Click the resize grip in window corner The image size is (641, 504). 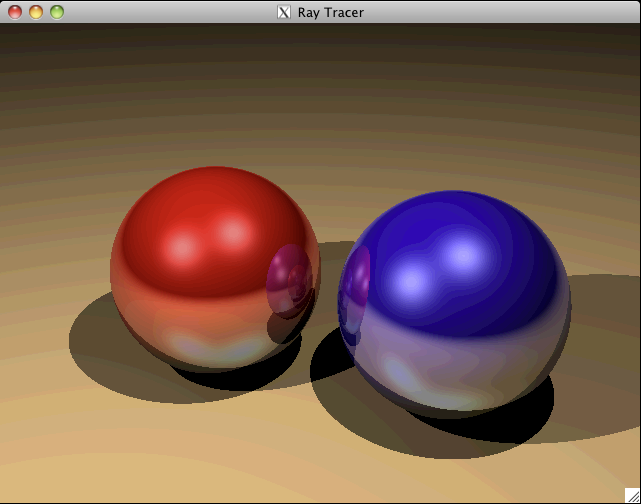click(632, 495)
